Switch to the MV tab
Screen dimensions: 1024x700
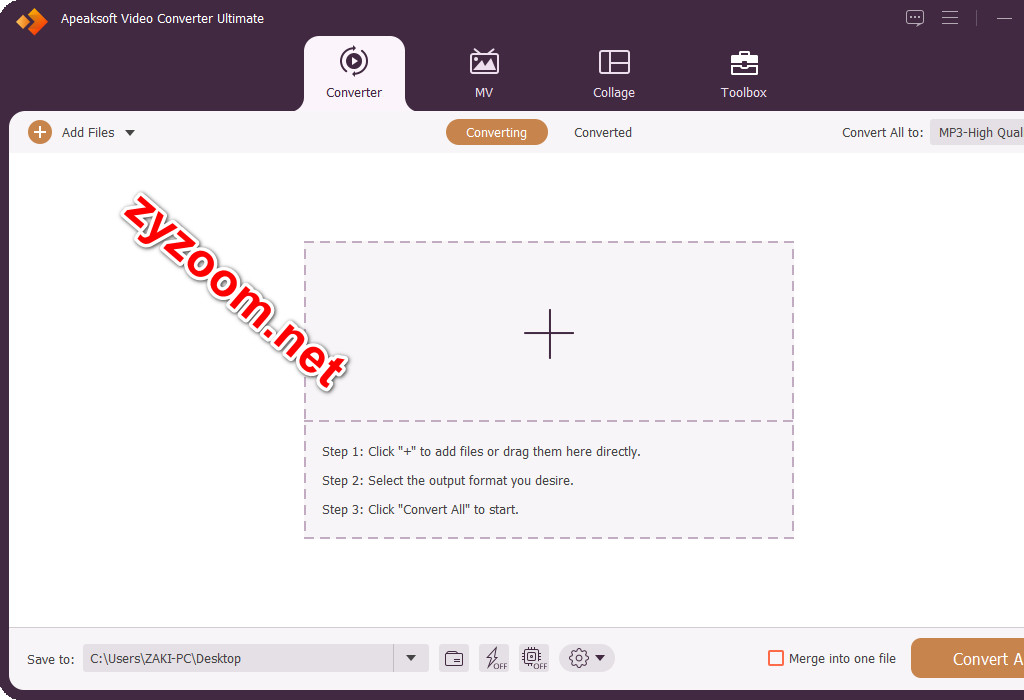[484, 73]
